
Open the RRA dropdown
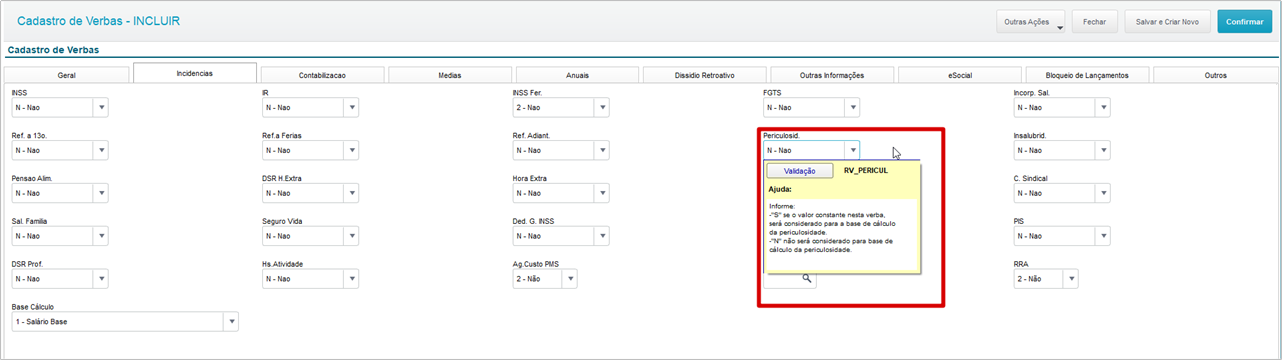[x=1070, y=279]
